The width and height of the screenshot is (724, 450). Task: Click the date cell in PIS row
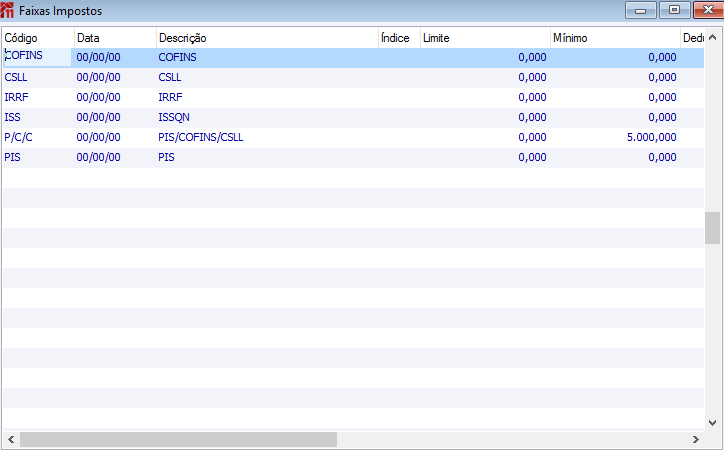coord(98,157)
